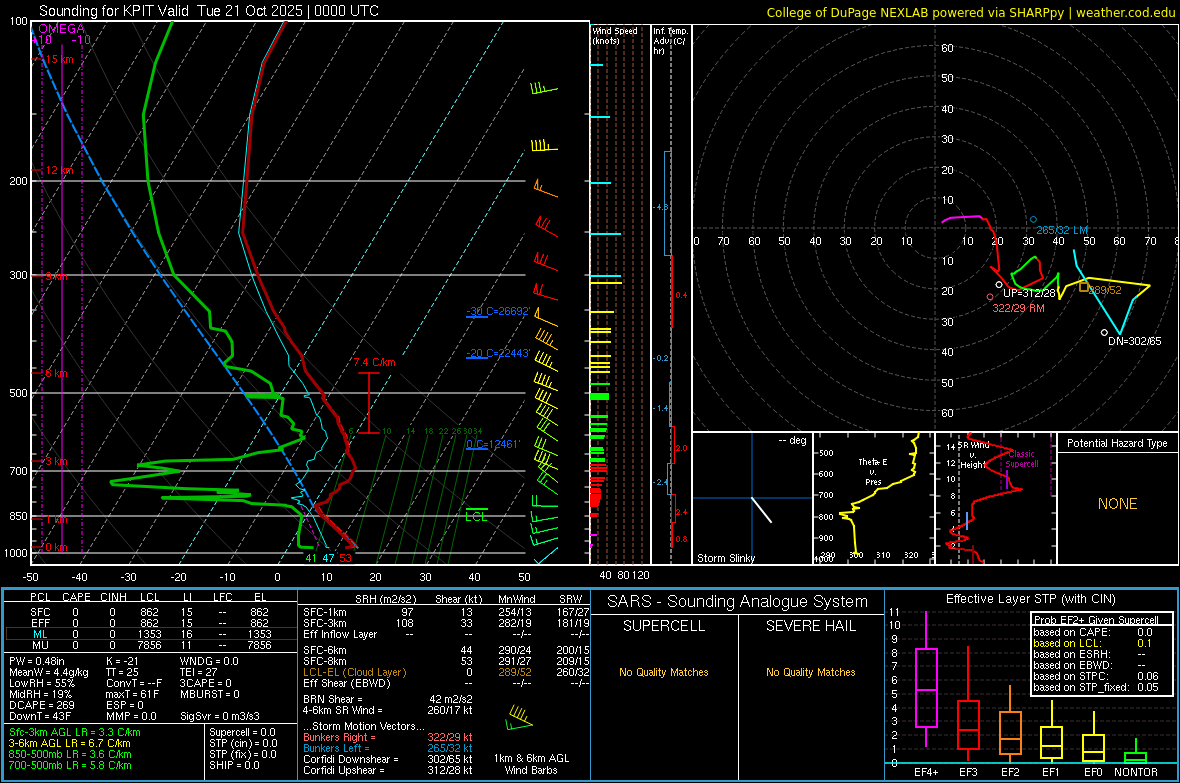This screenshot has width=1180, height=783.
Task: Click the 'SARS - Sounding Analogue System' heading
Action: click(x=737, y=602)
